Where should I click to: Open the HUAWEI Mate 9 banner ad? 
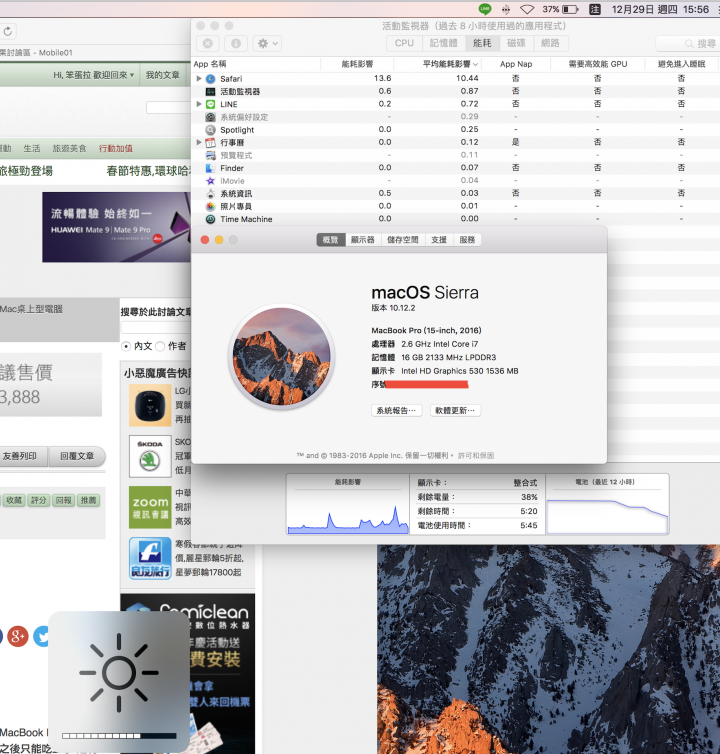tap(117, 227)
